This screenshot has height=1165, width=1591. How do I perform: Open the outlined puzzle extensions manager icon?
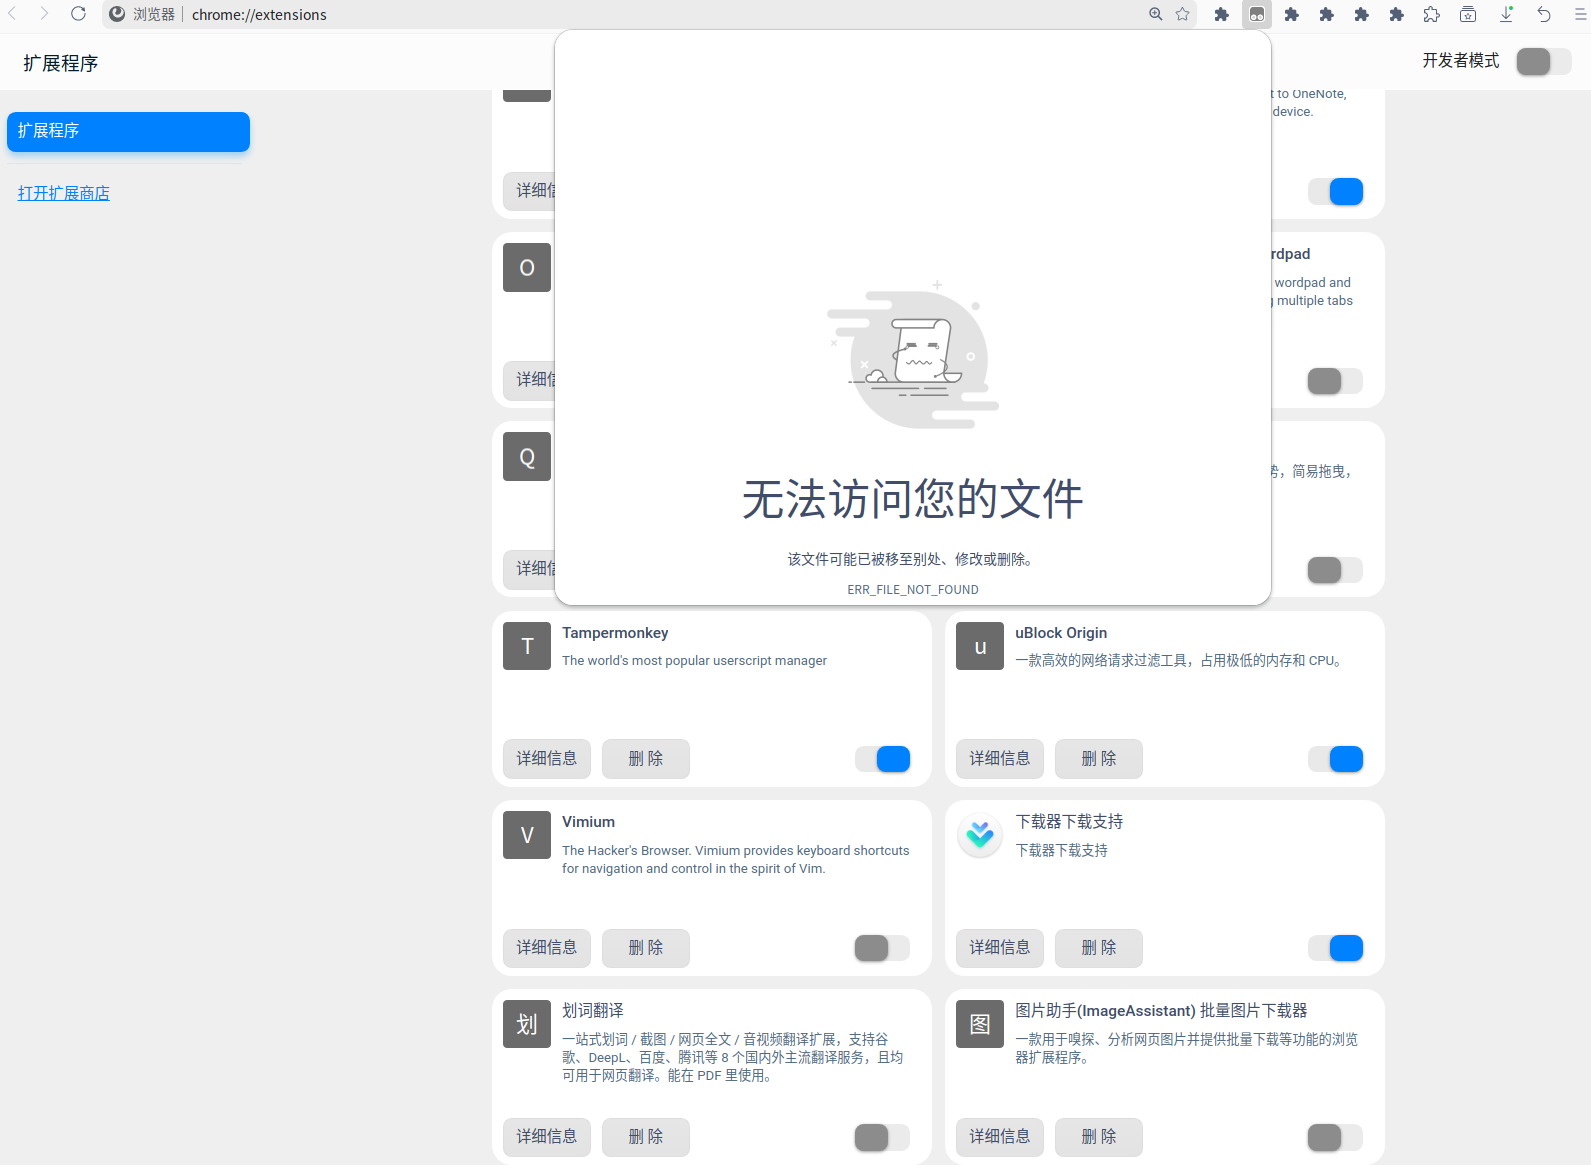[x=1432, y=14]
